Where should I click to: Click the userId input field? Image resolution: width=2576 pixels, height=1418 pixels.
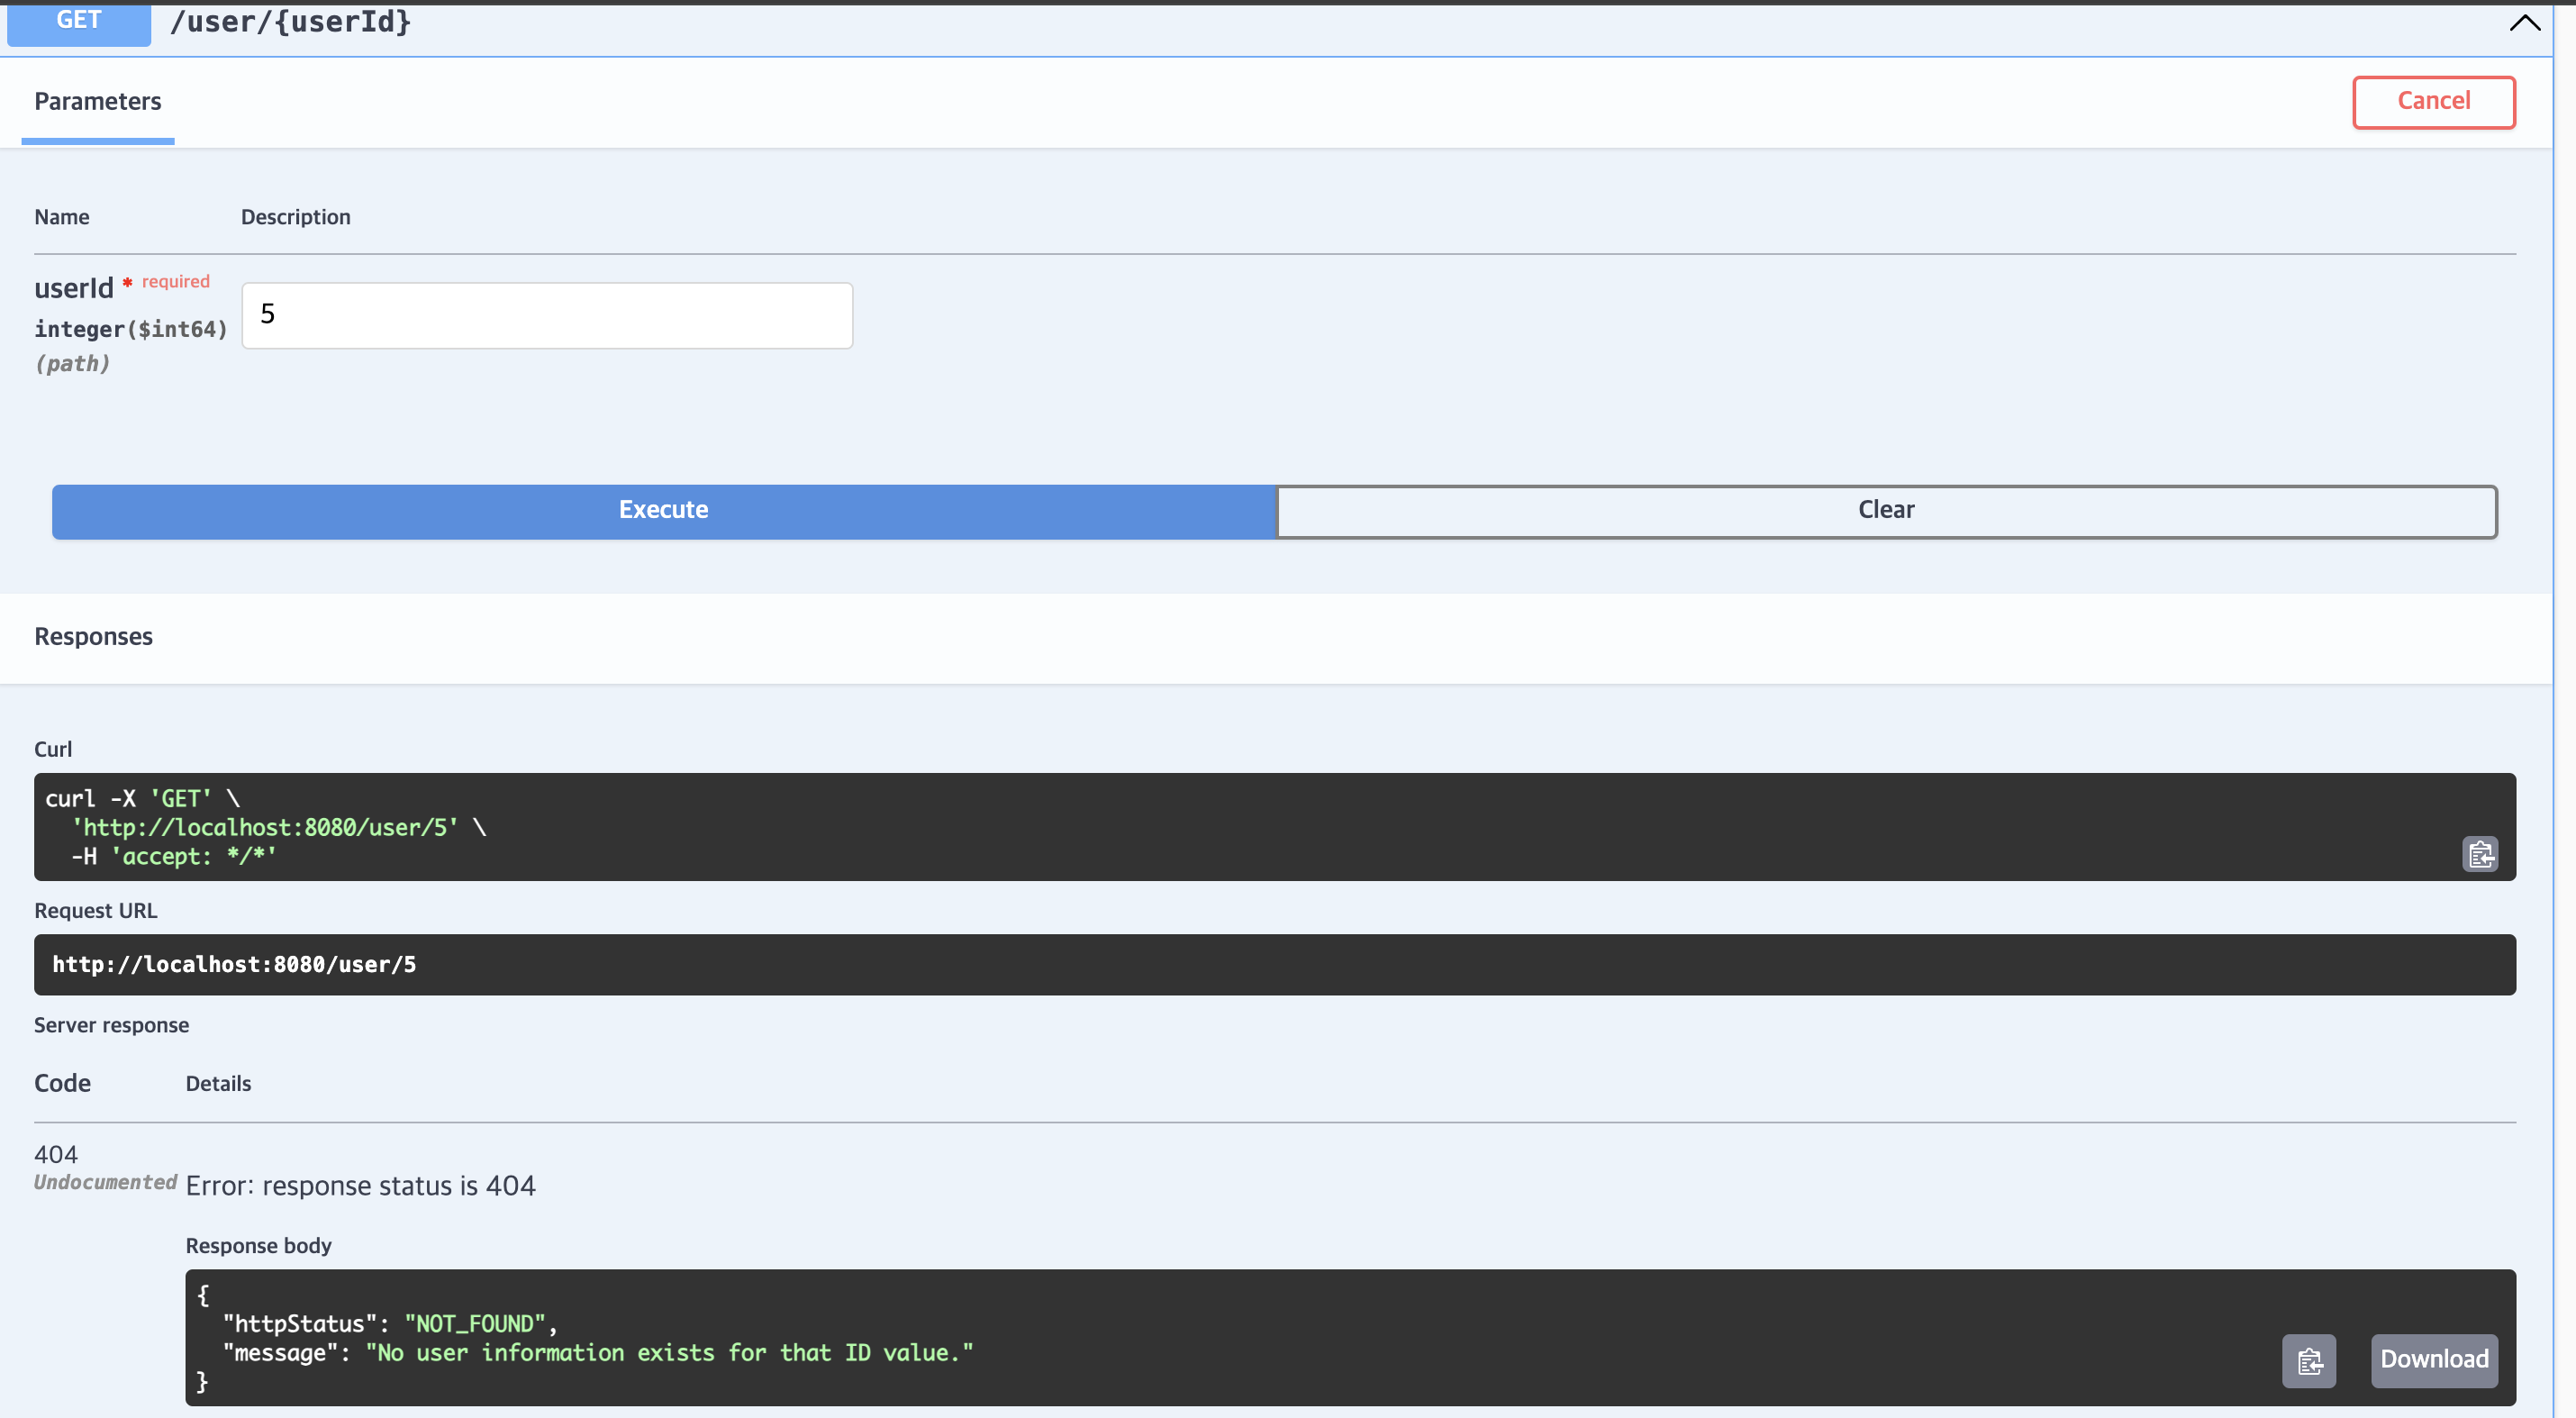point(546,315)
